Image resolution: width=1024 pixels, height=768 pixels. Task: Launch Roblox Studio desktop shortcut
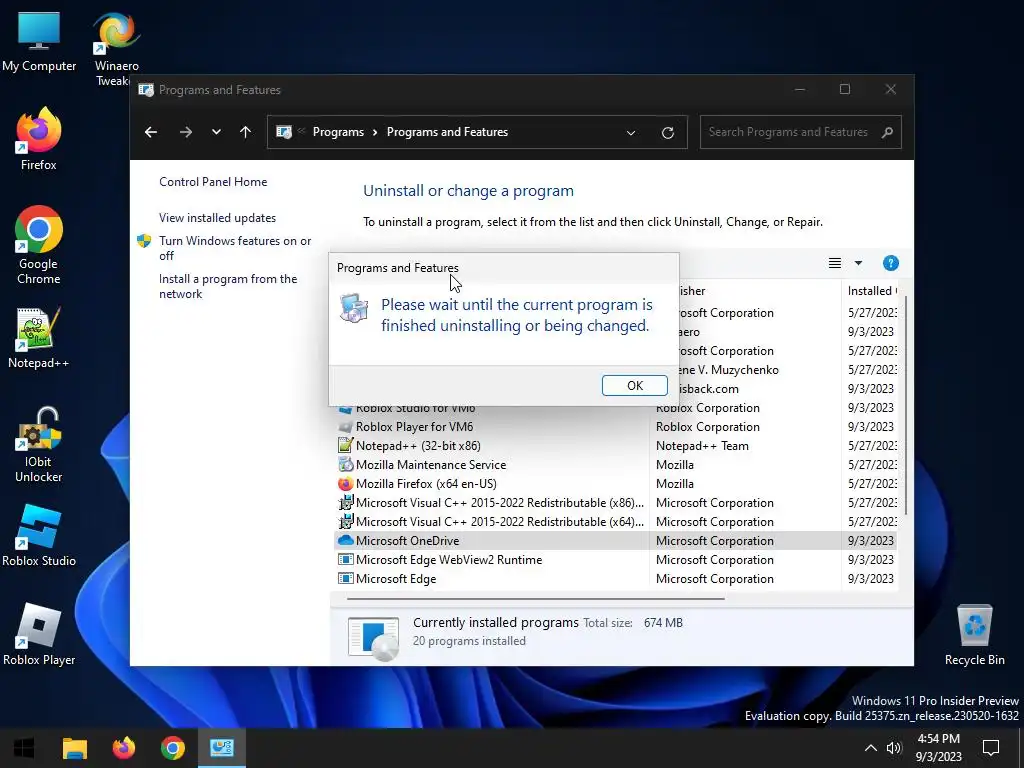pyautogui.click(x=39, y=536)
